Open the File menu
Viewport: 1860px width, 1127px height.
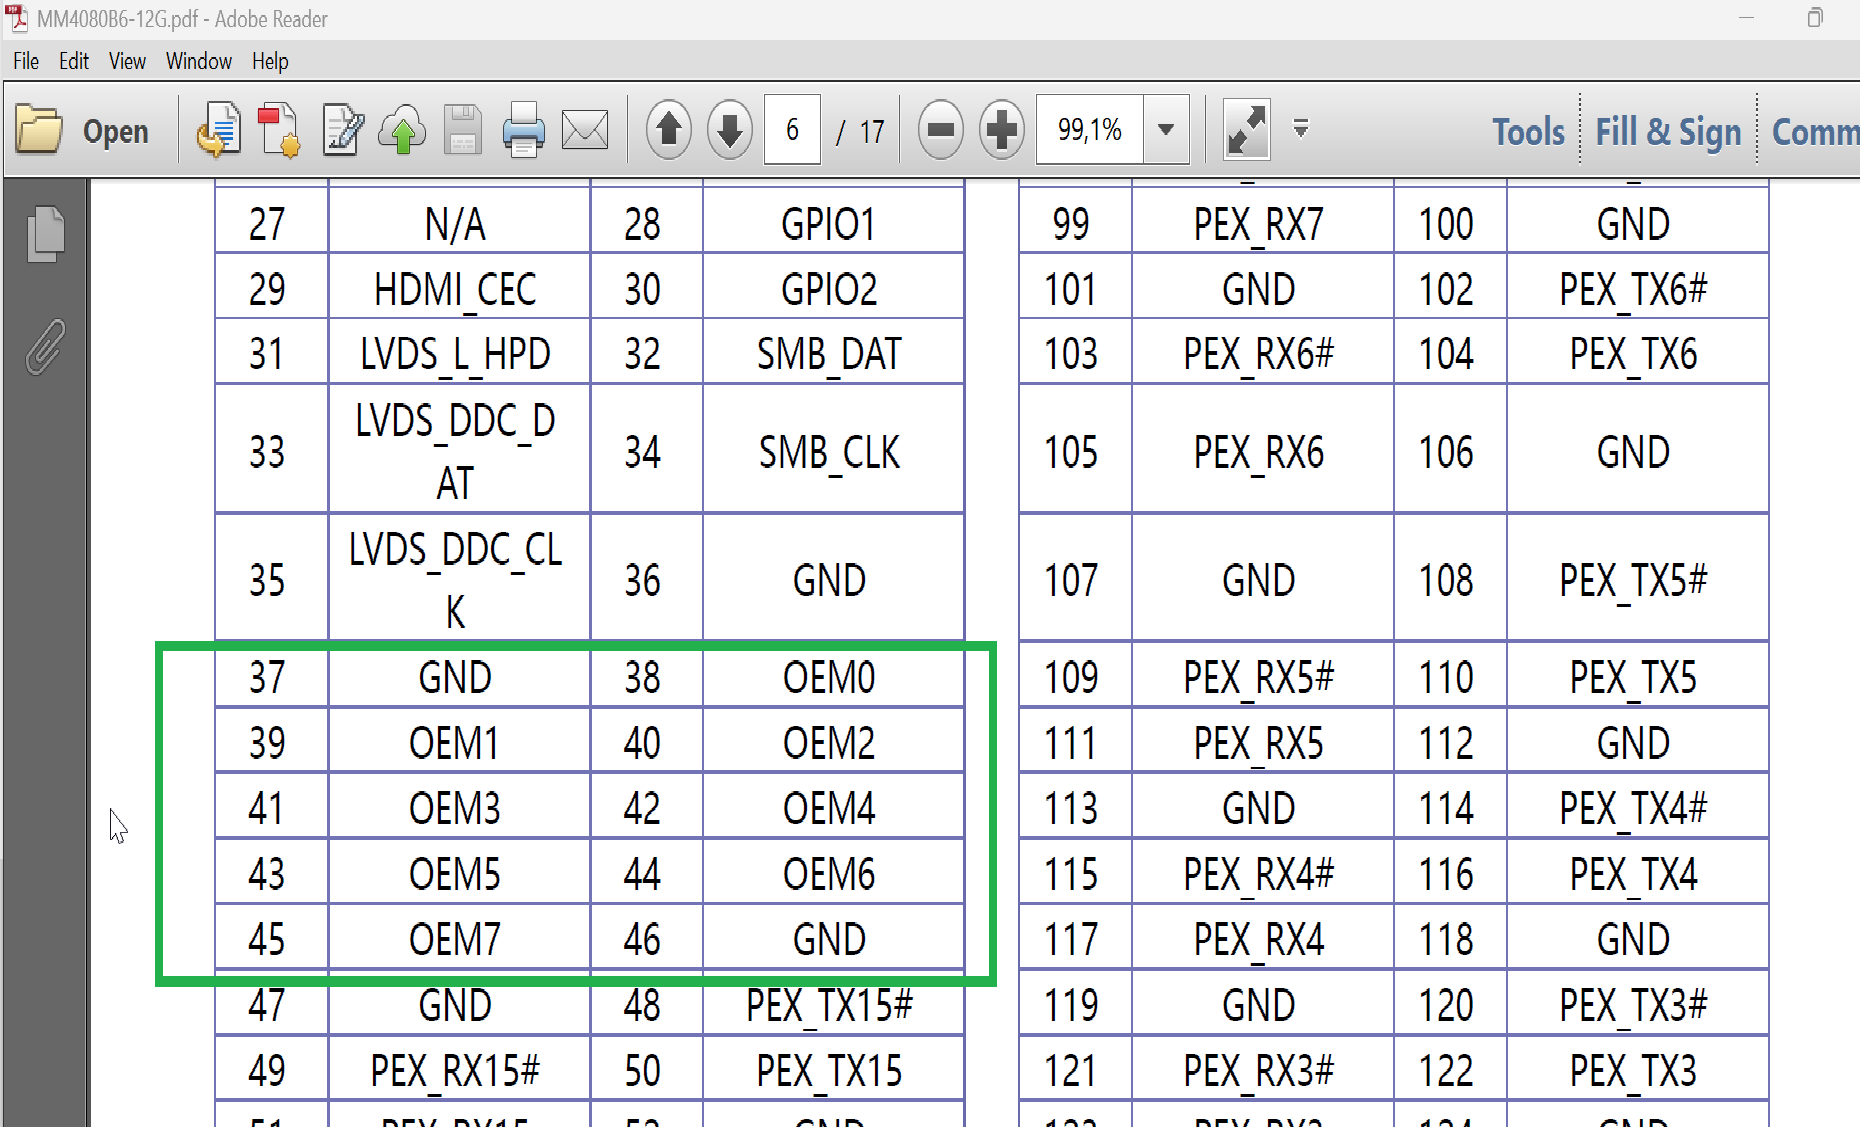26,61
